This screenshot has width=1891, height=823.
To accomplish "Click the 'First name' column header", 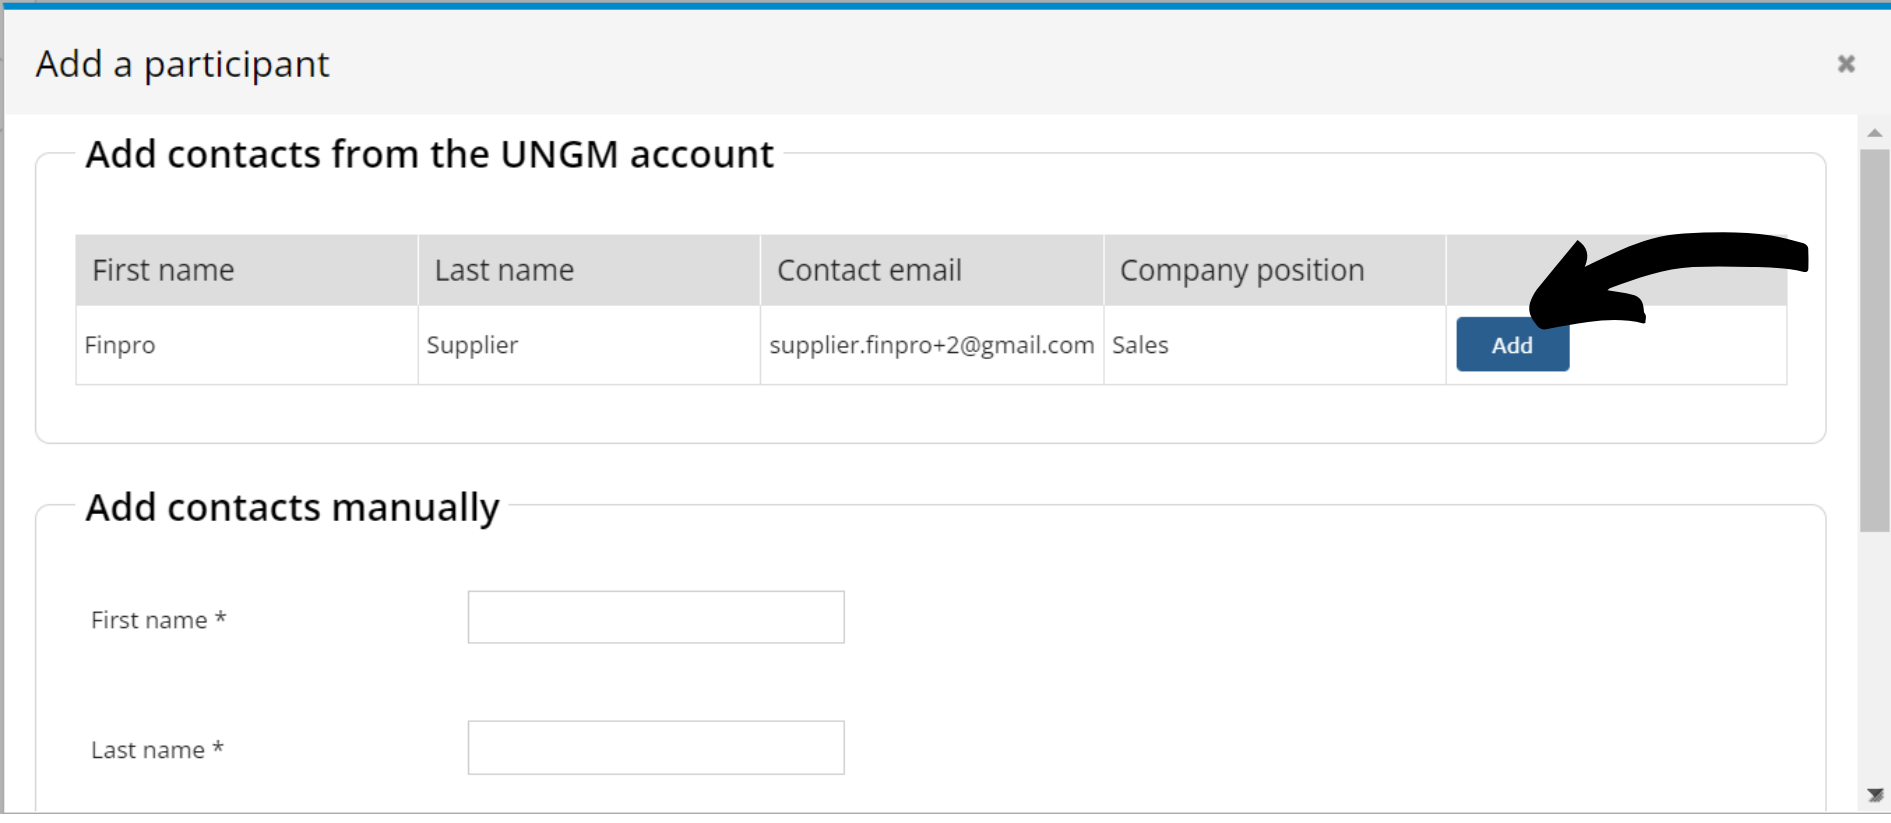I will click(x=247, y=270).
